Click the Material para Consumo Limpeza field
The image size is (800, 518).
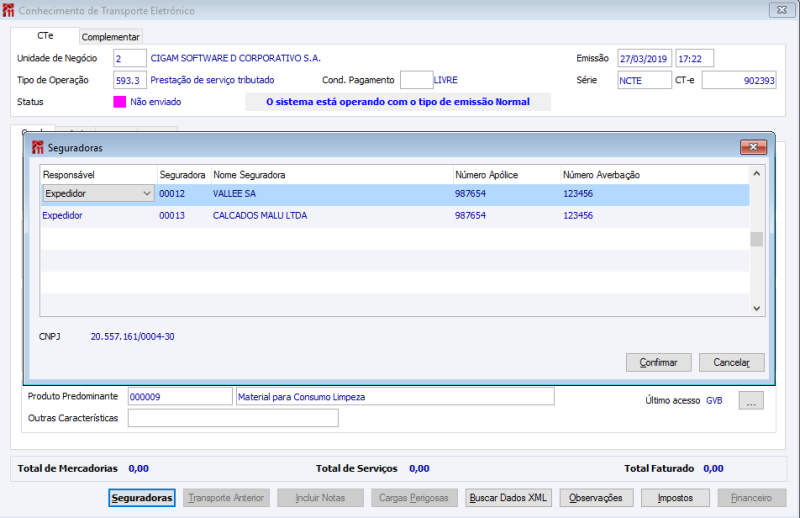395,397
